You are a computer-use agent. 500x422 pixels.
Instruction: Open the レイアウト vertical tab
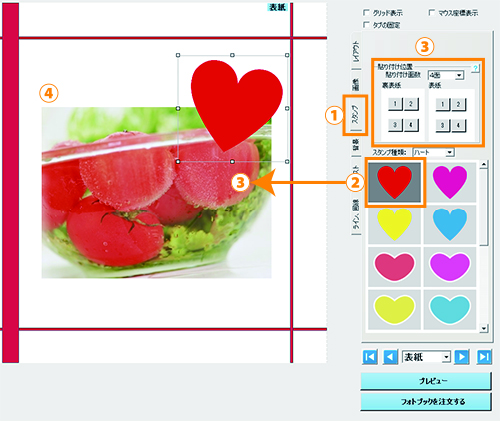point(356,50)
